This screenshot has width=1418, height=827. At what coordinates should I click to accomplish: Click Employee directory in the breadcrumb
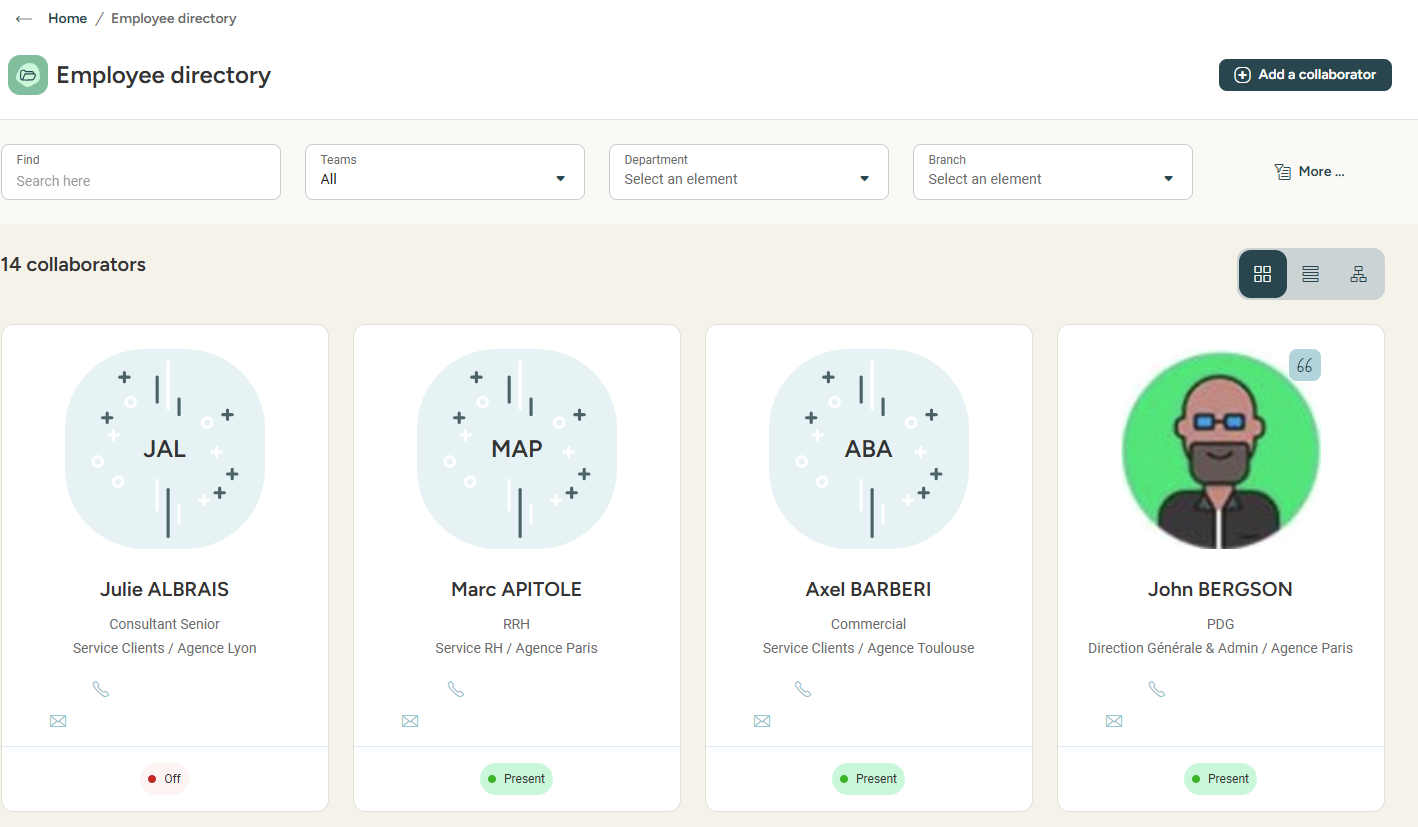tap(174, 19)
